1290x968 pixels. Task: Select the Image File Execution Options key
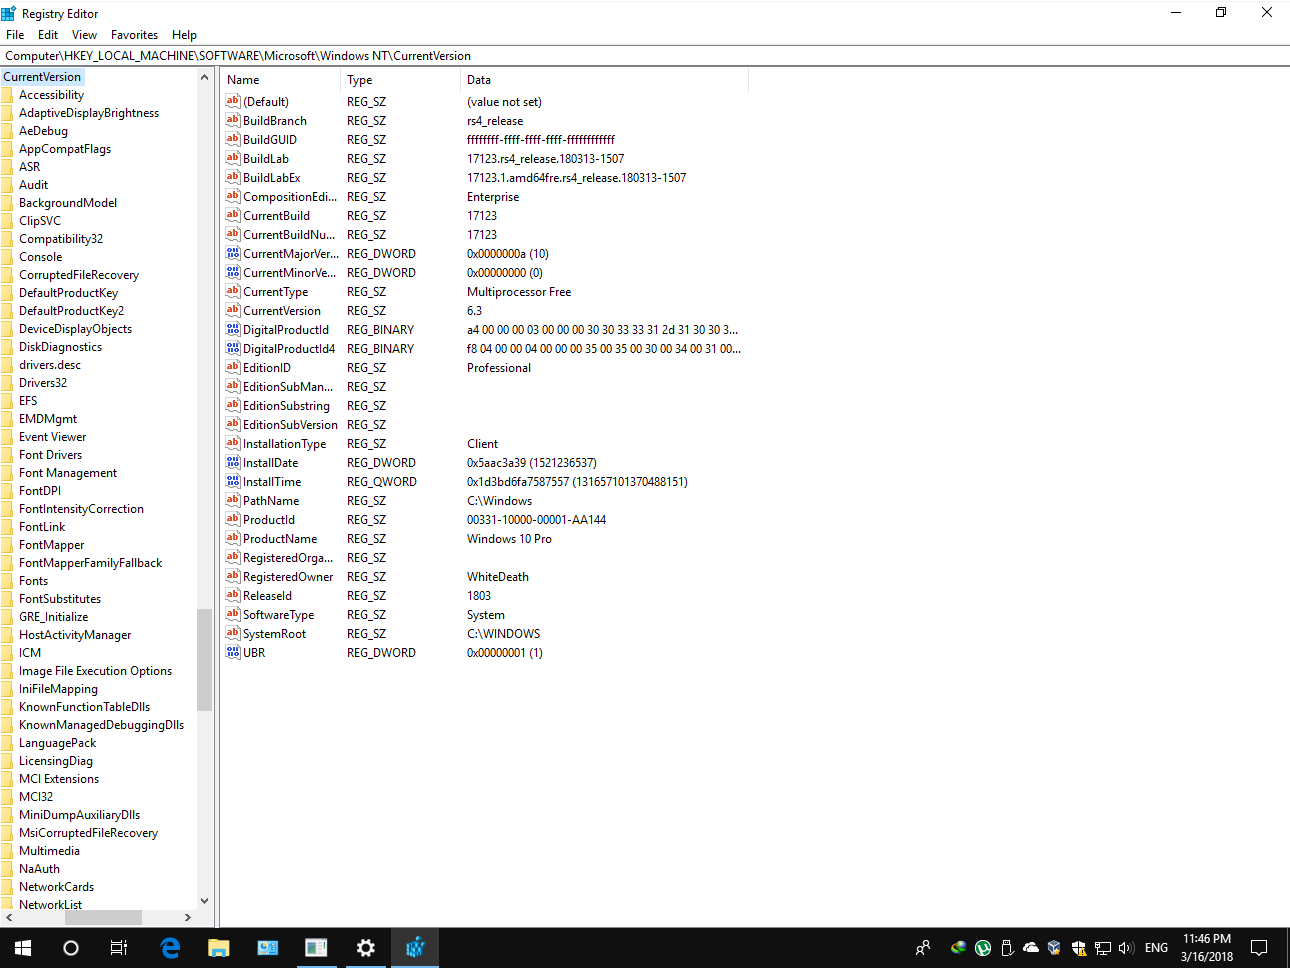pos(95,671)
